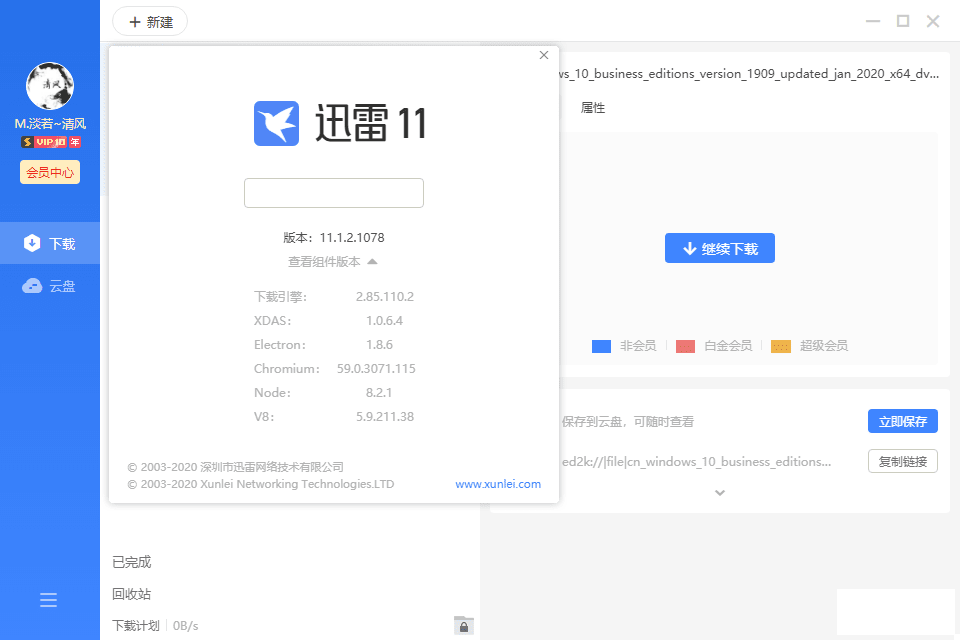Open 会员中心 member center
Screen dimensions: 960x640
pyautogui.click(x=50, y=172)
